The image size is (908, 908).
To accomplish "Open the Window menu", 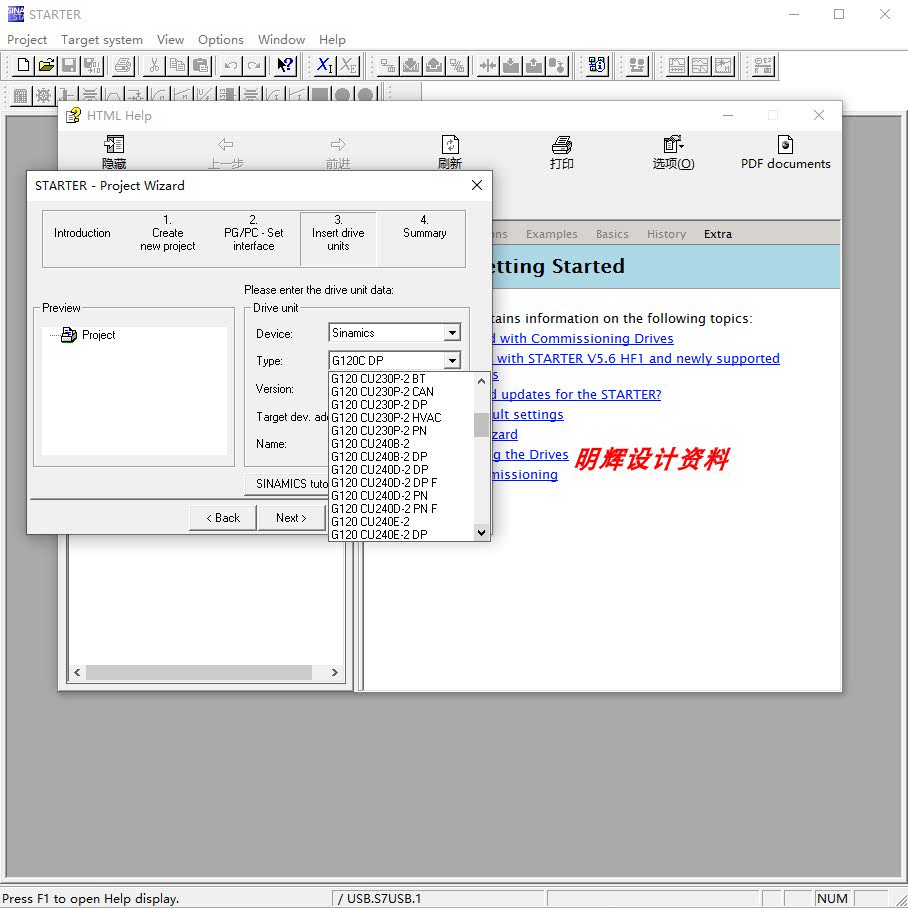I will (x=281, y=39).
